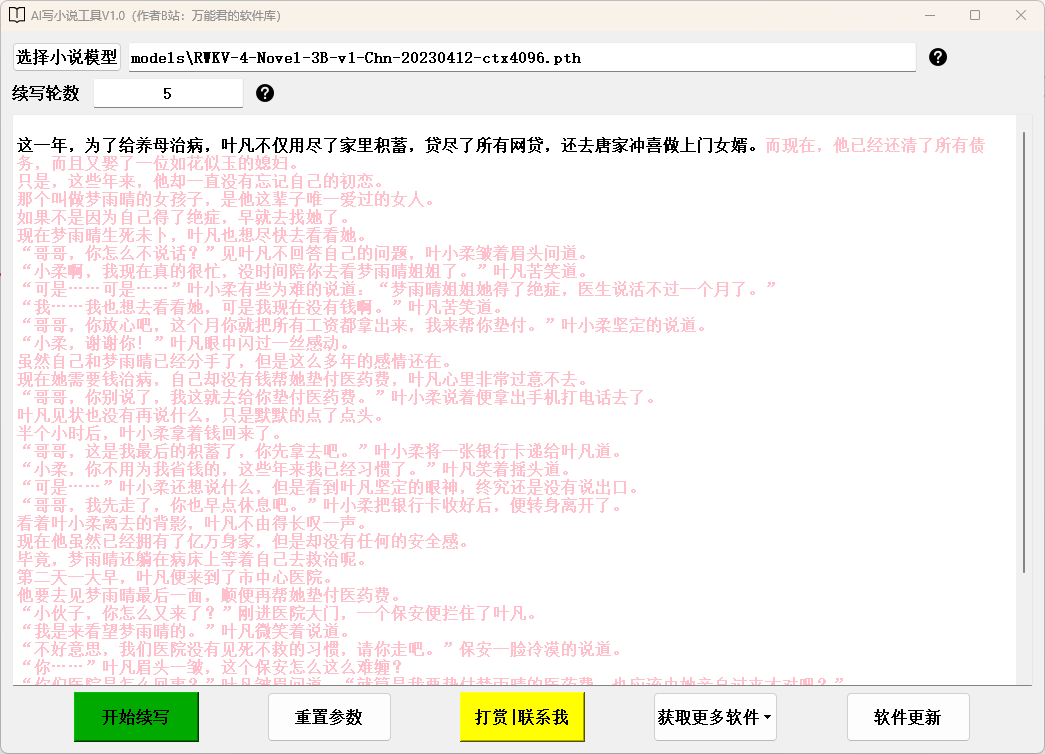Close the AI写小说工具 window
Viewport: 1045px width, 754px height.
(1020, 15)
